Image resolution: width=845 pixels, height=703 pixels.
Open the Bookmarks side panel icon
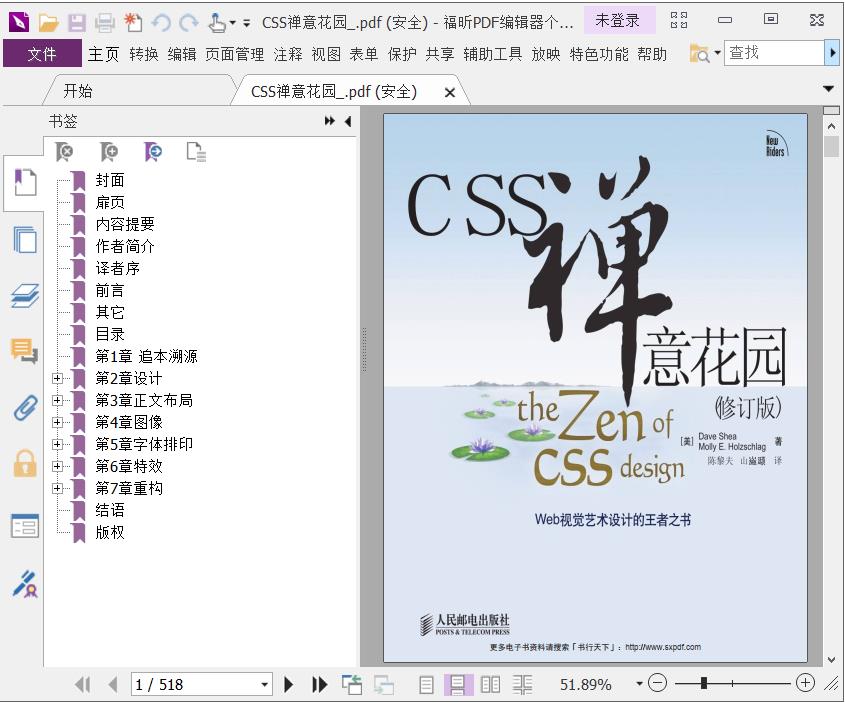pyautogui.click(x=25, y=183)
